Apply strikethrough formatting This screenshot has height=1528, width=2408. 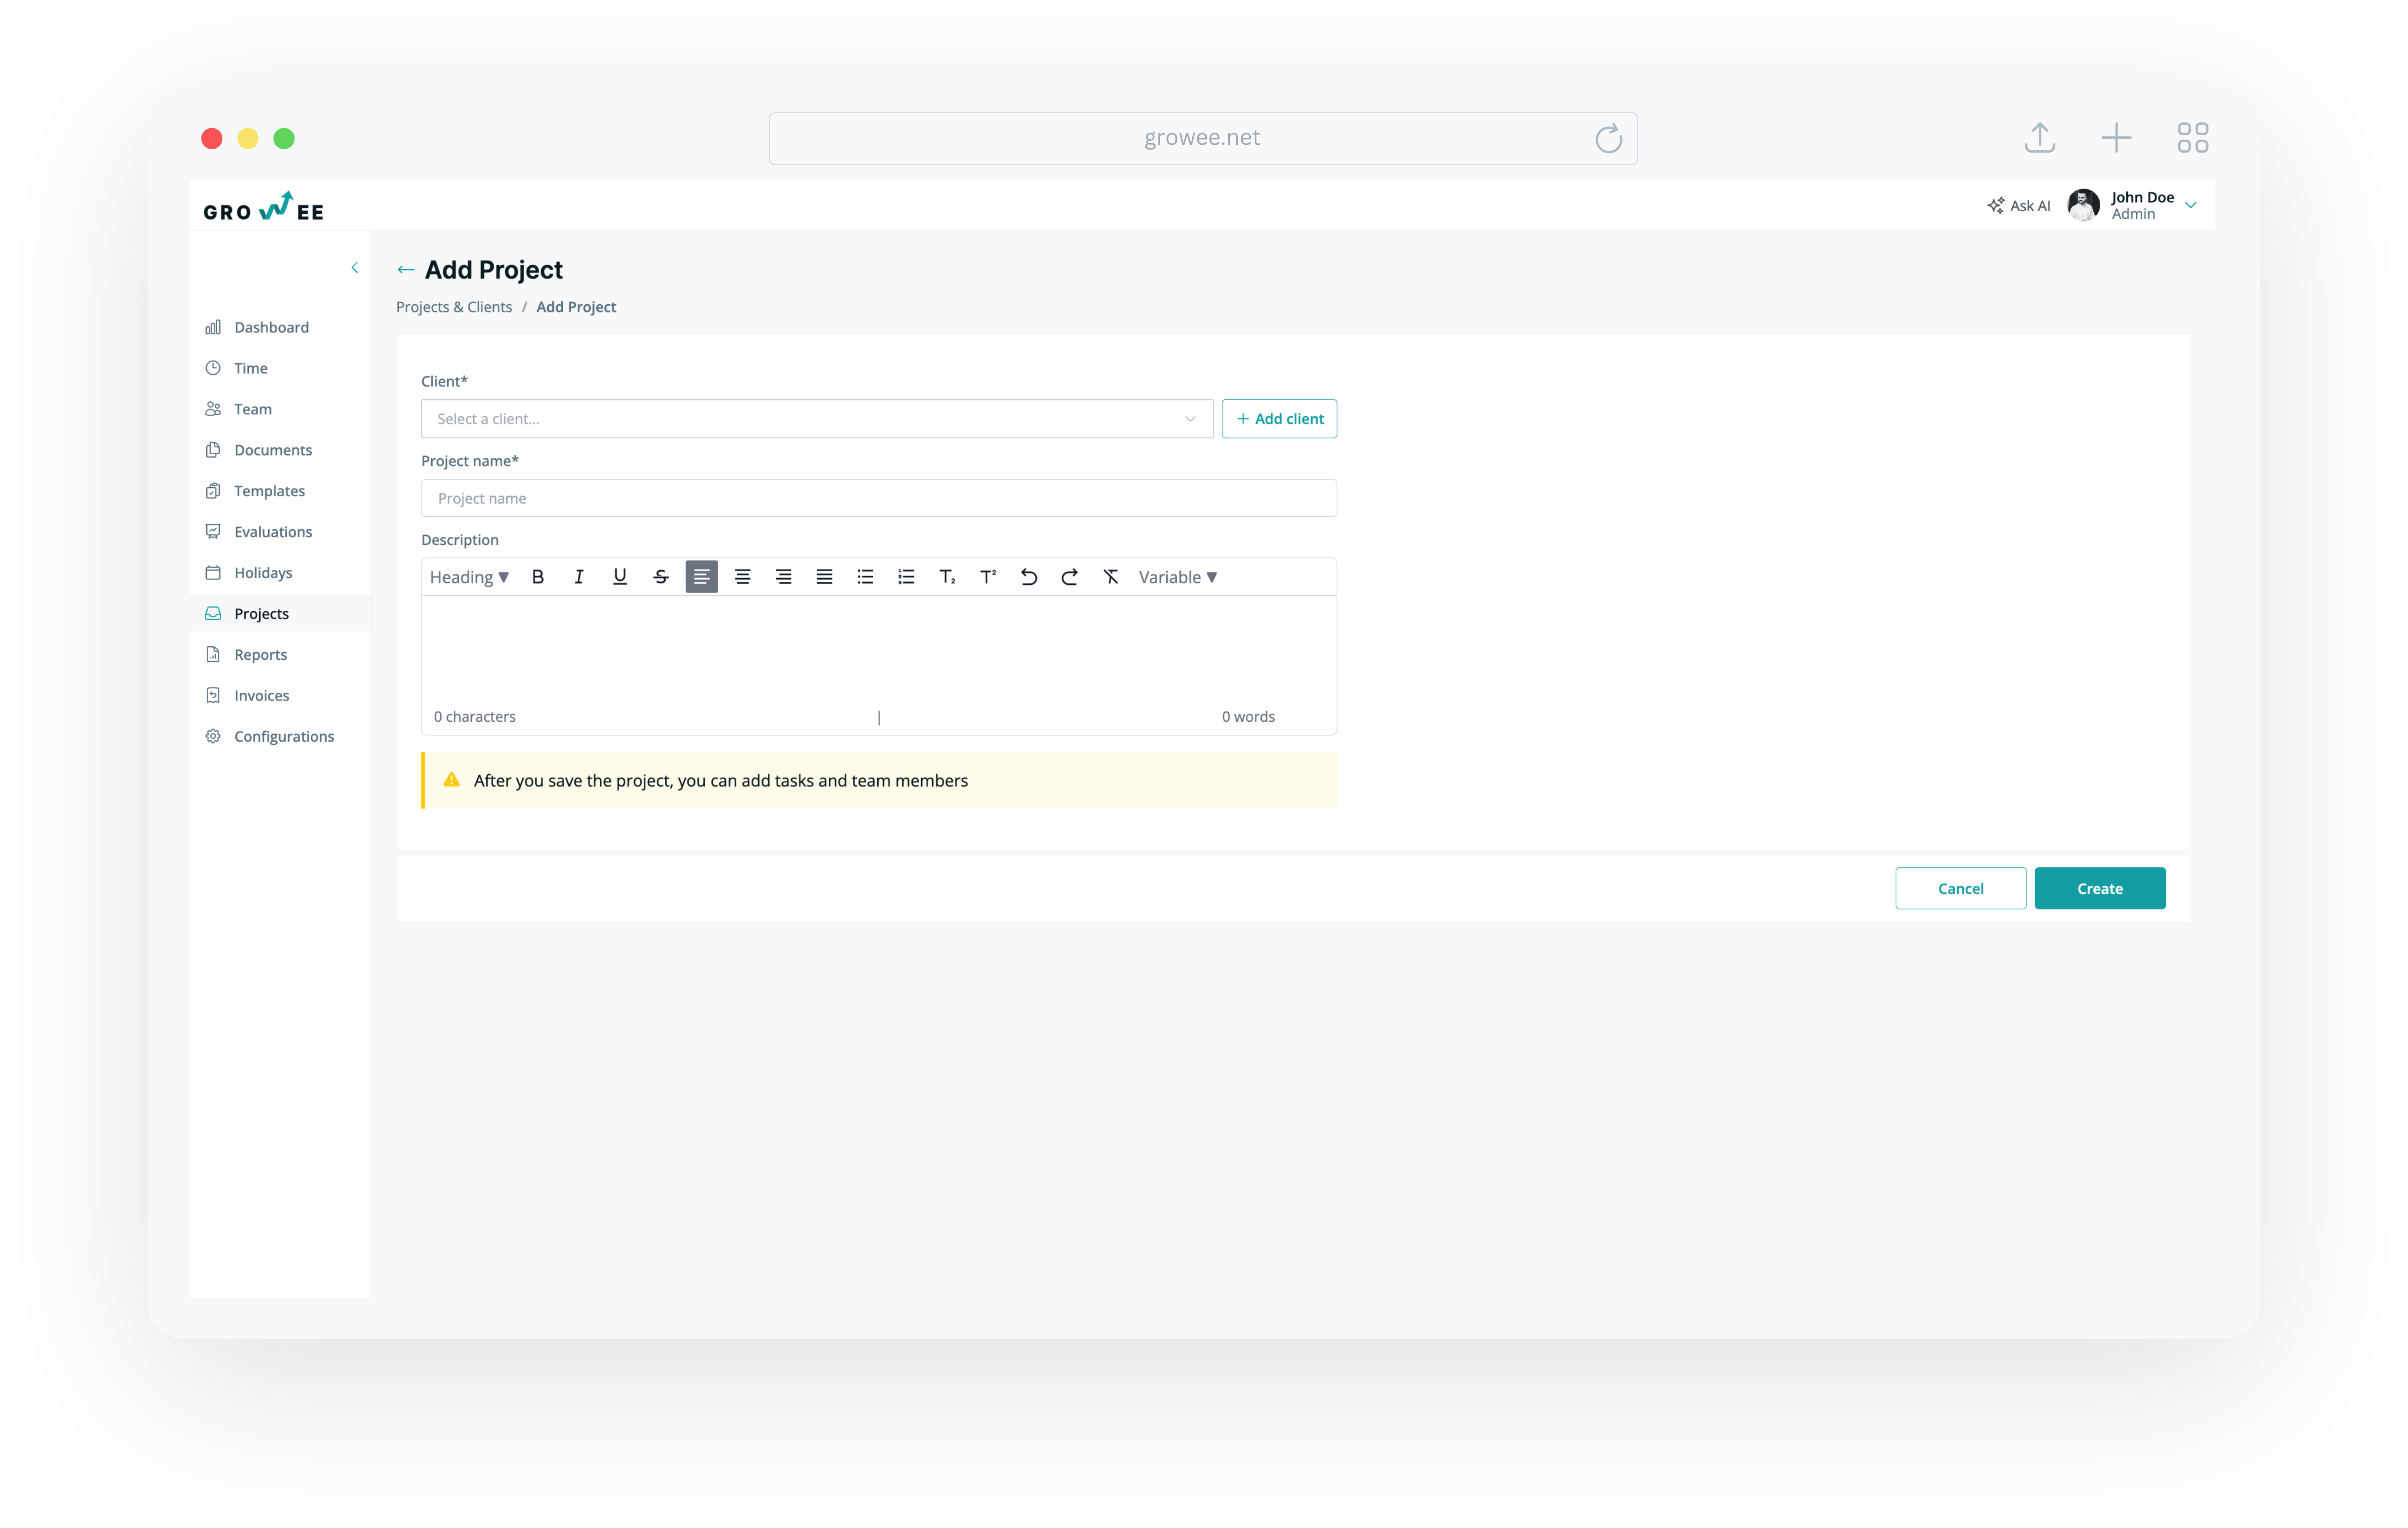661,577
